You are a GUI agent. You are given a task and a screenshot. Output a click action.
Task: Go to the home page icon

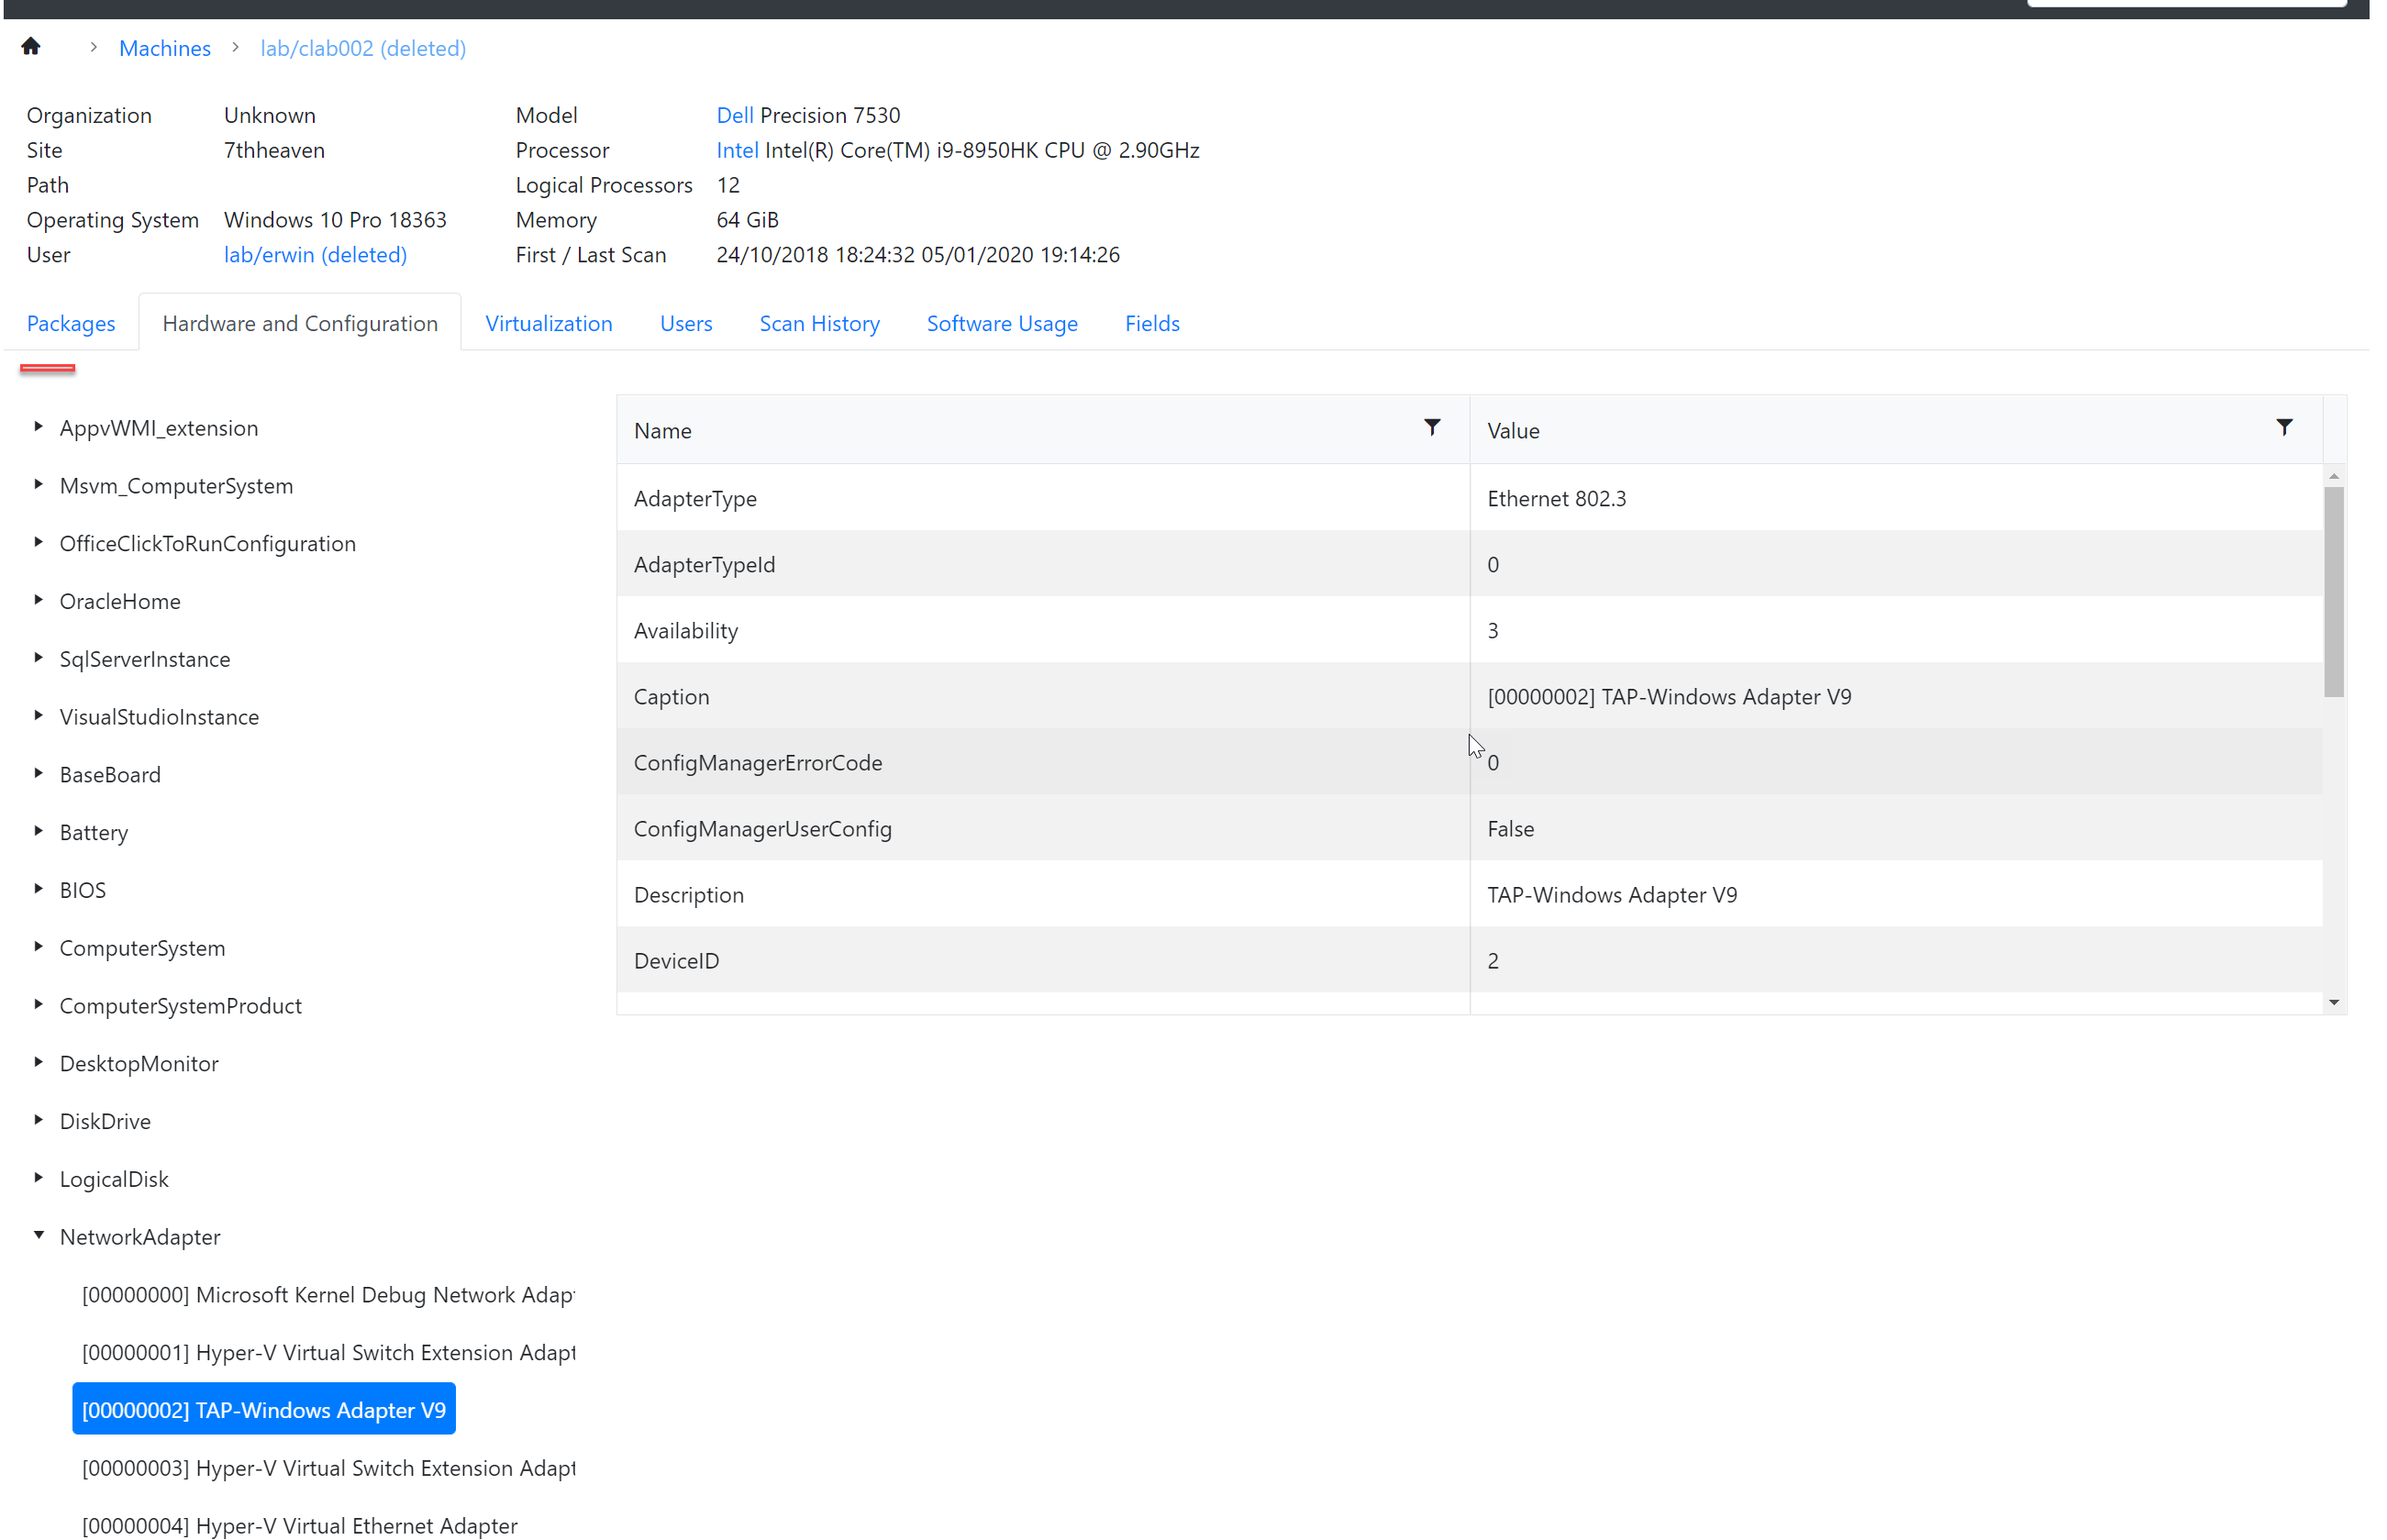coord(31,47)
